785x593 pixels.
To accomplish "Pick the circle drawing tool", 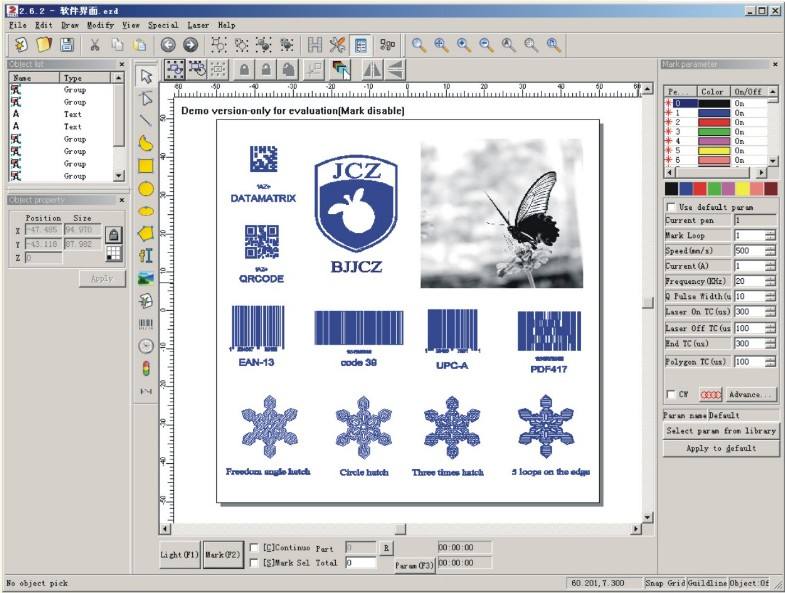I will (x=146, y=188).
